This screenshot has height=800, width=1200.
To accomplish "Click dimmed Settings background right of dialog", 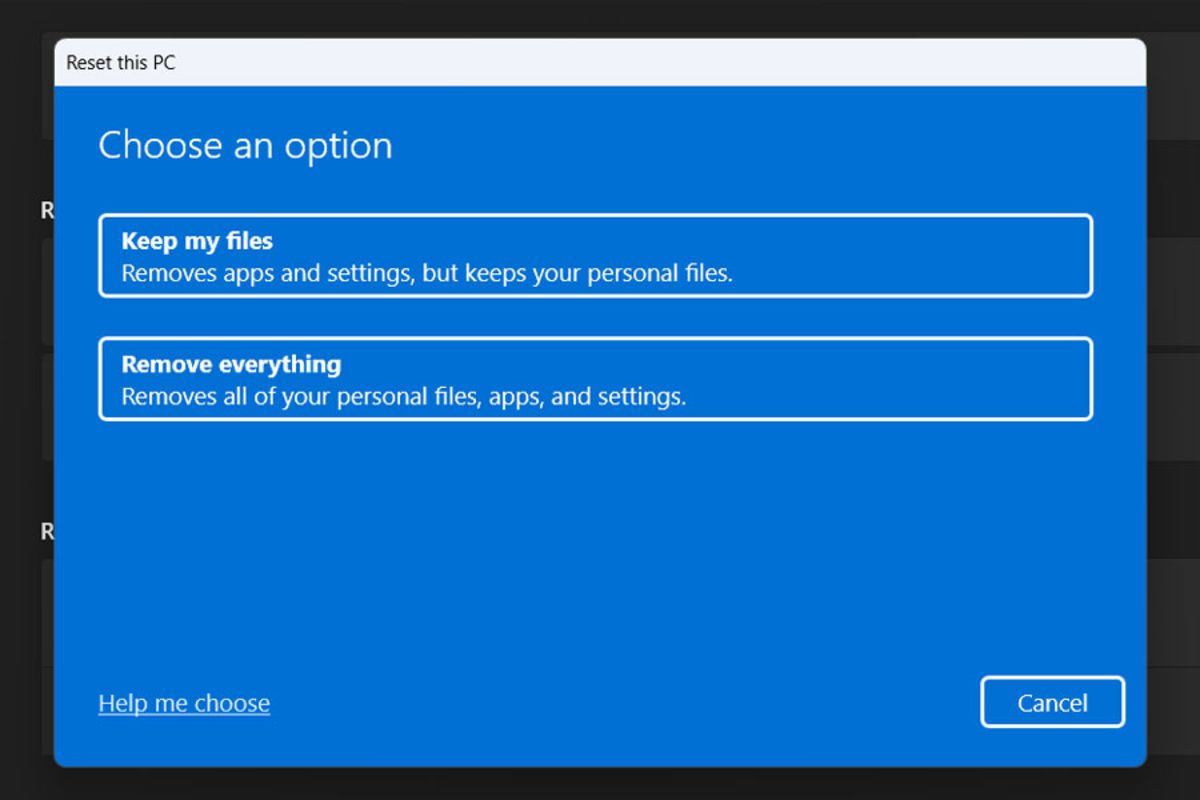I will [x=1172, y=400].
